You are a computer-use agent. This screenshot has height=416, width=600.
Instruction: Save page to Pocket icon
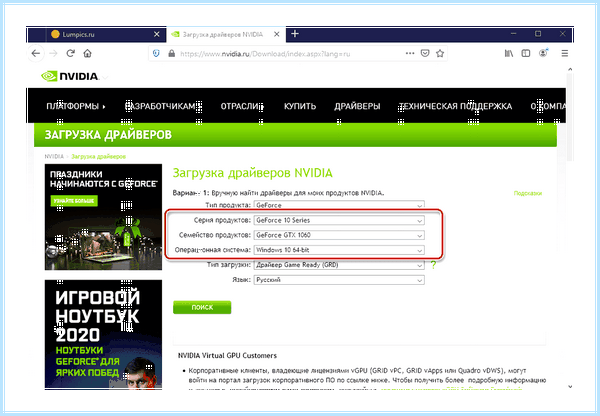pyautogui.click(x=425, y=53)
